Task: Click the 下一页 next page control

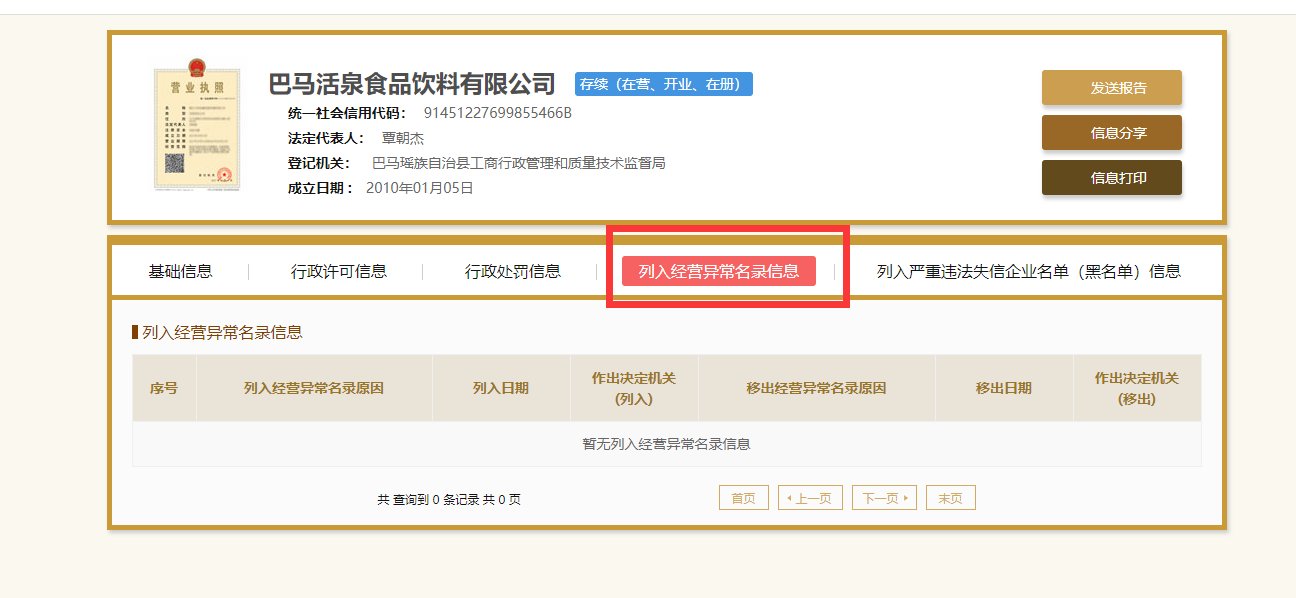Action: [883, 497]
